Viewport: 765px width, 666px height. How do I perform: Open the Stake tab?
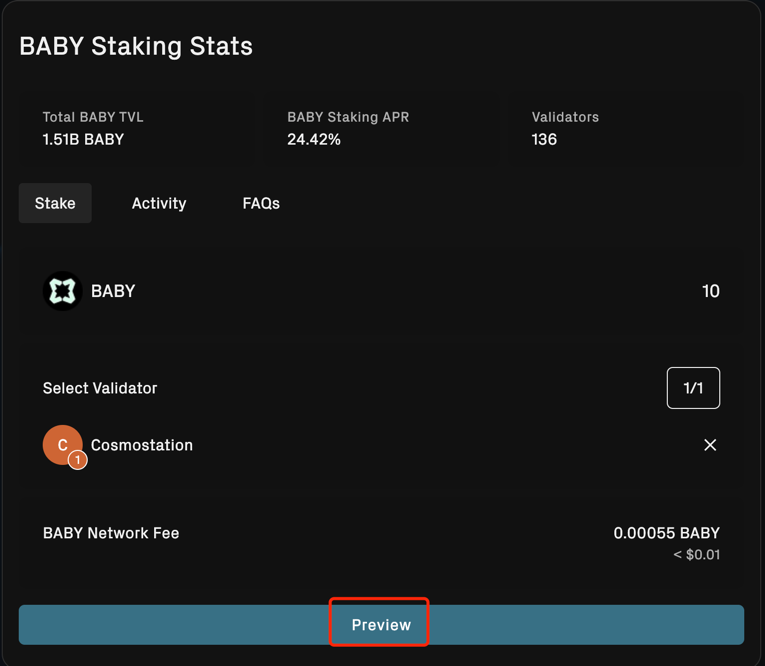click(x=55, y=203)
